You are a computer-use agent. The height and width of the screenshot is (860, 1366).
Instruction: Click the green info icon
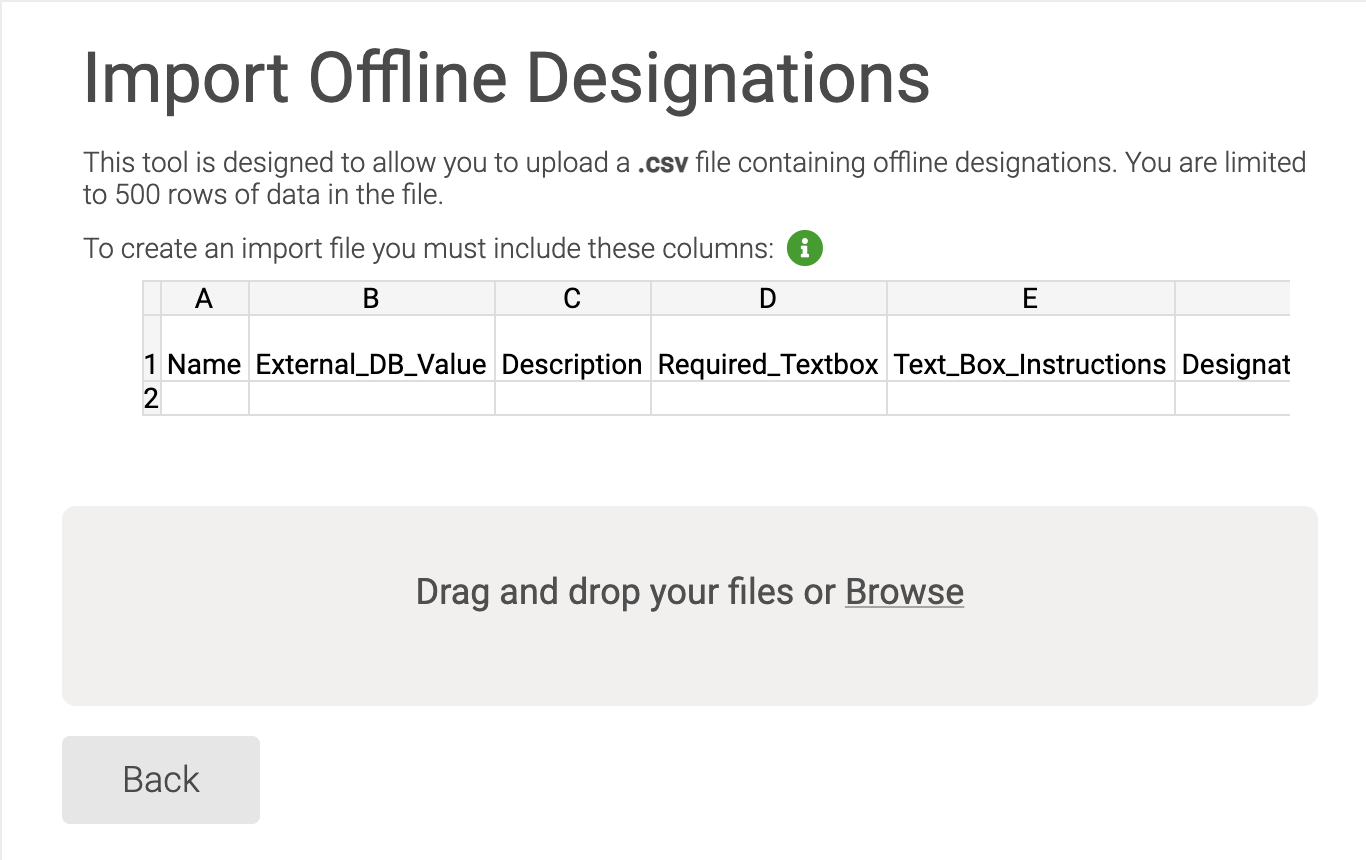click(x=804, y=248)
